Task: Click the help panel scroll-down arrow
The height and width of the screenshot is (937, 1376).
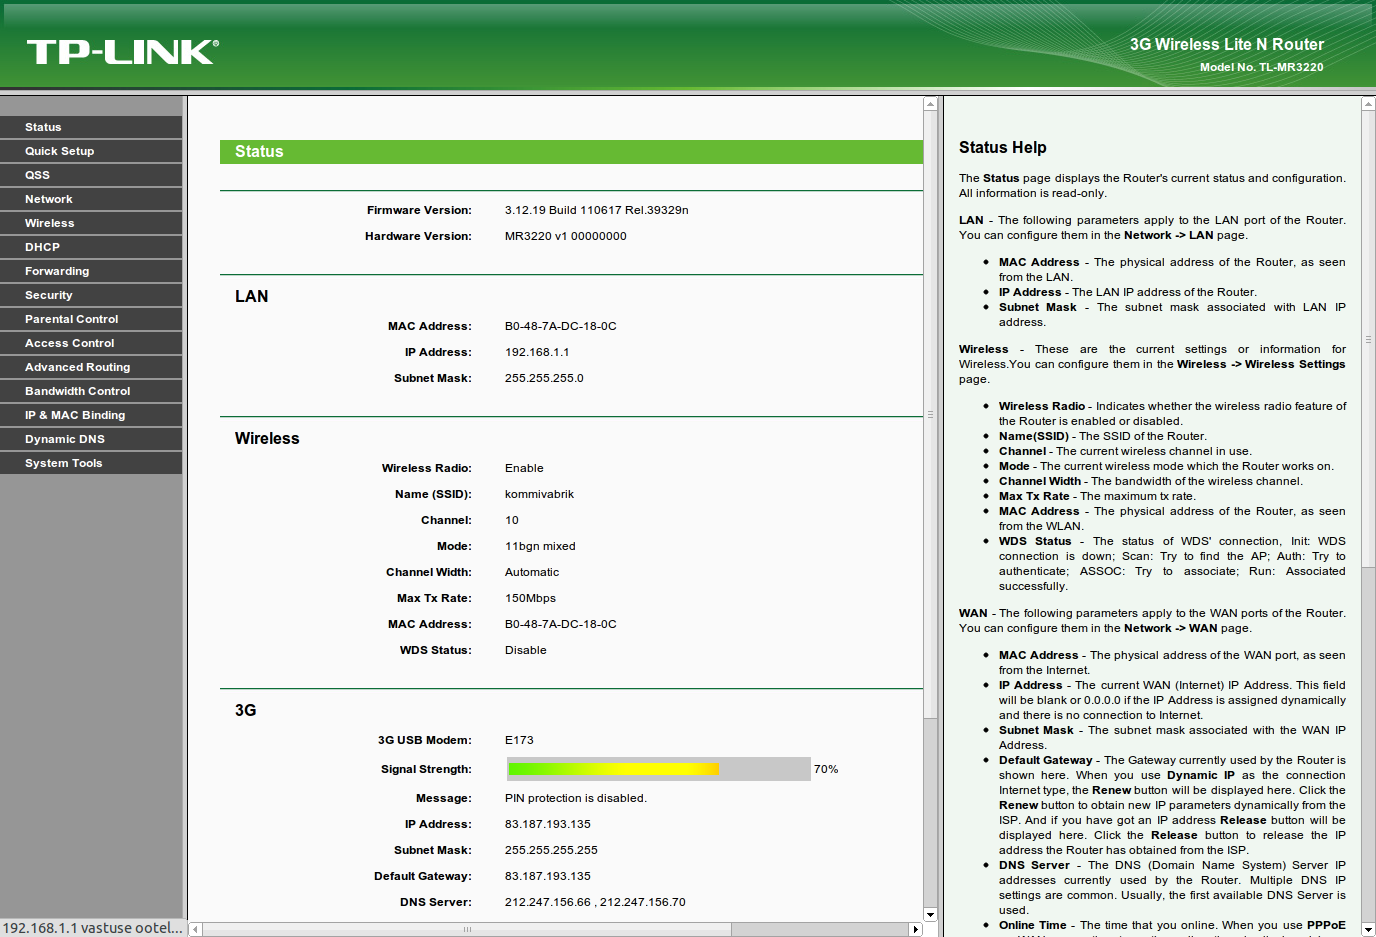Action: click(x=1368, y=929)
